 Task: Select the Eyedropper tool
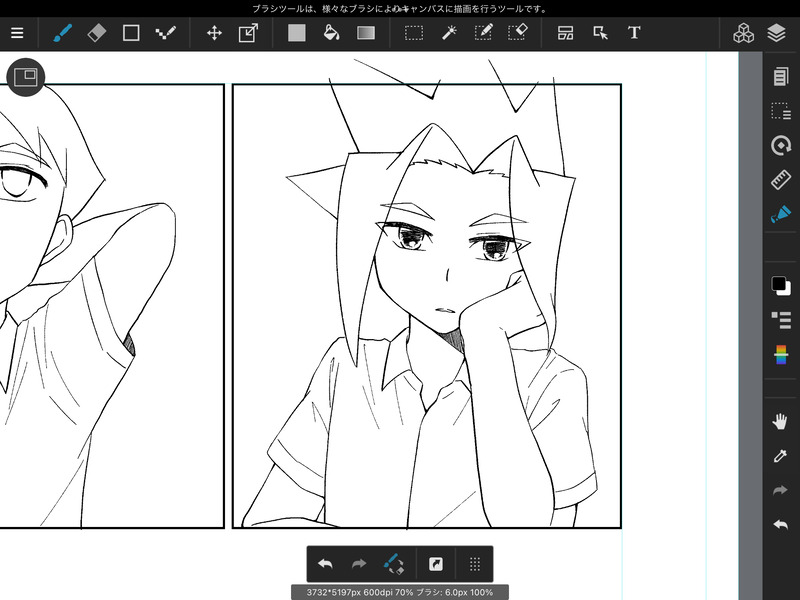point(781,456)
